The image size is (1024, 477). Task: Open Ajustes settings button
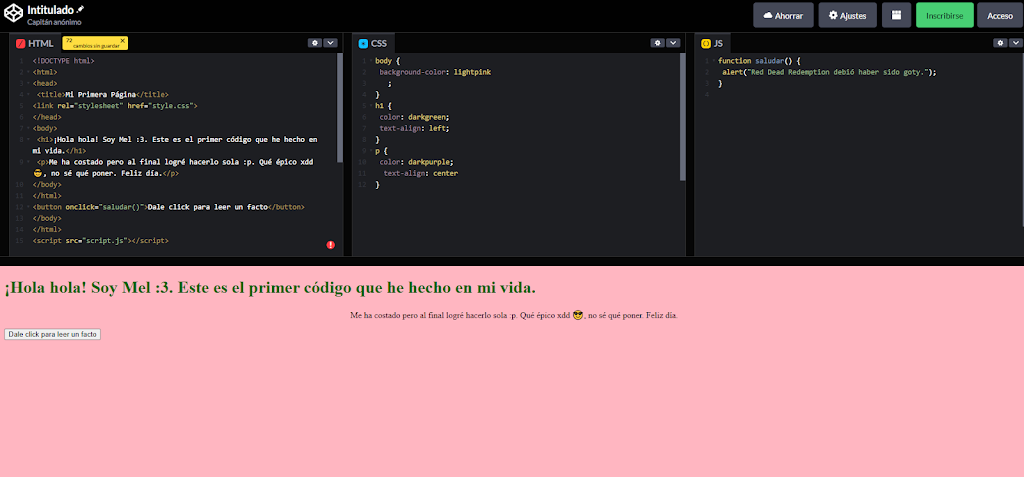pyautogui.click(x=848, y=15)
